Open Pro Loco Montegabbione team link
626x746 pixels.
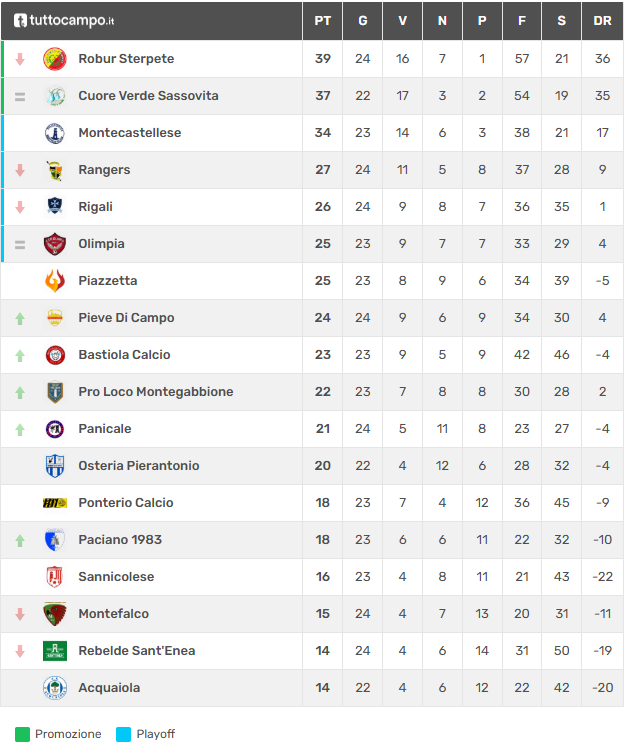pos(156,392)
